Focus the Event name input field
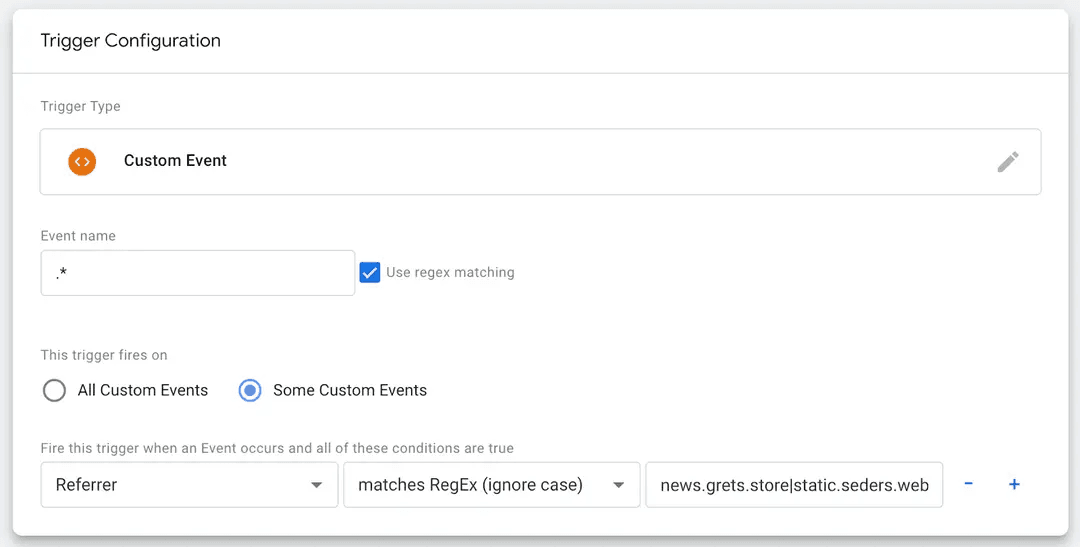This screenshot has height=547, width=1080. click(198, 273)
